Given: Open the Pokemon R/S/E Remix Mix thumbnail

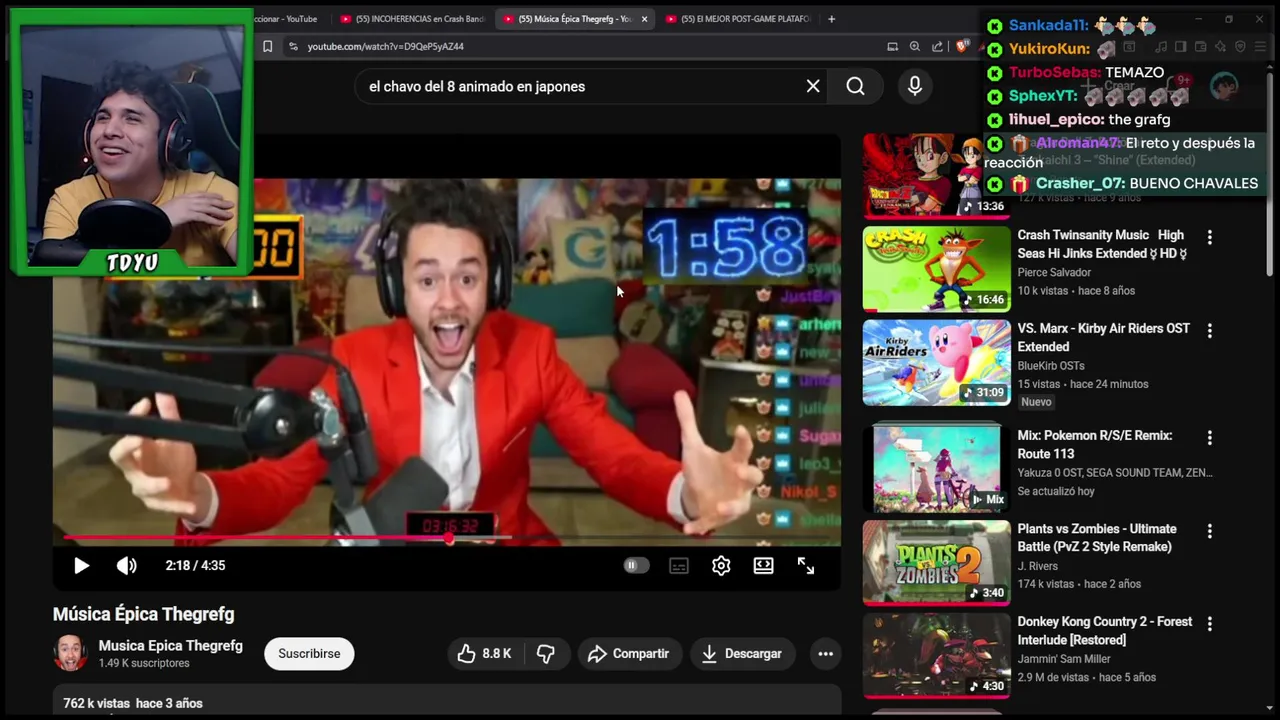Looking at the screenshot, I should pos(937,468).
